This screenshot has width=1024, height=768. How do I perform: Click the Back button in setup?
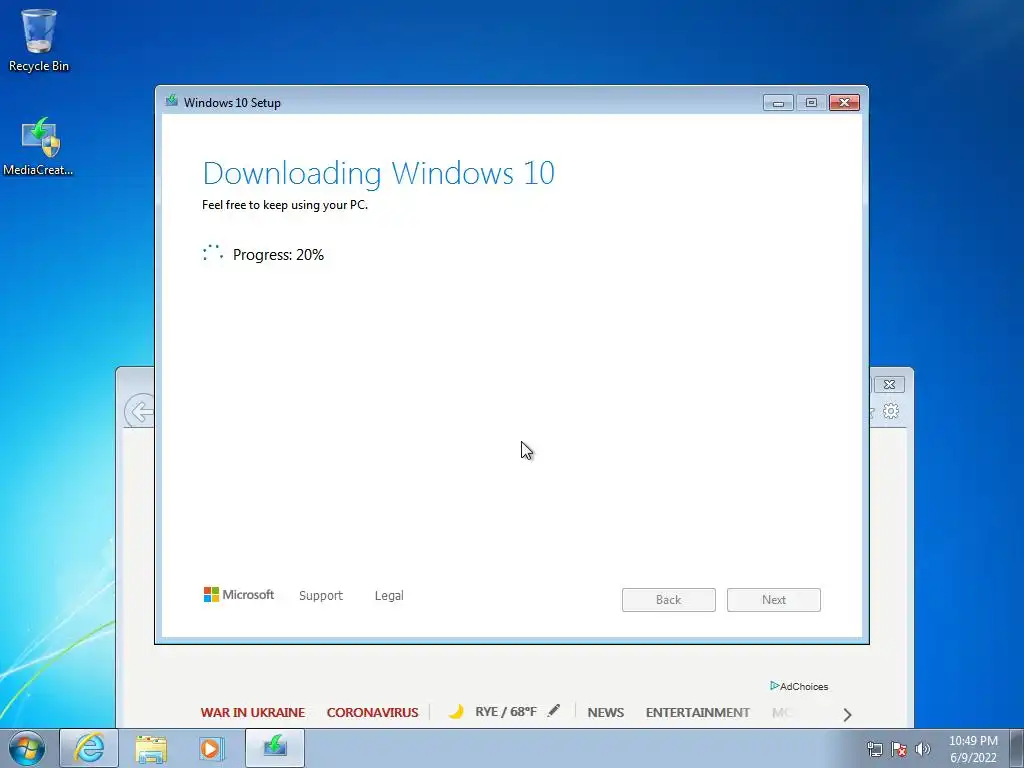tap(669, 600)
